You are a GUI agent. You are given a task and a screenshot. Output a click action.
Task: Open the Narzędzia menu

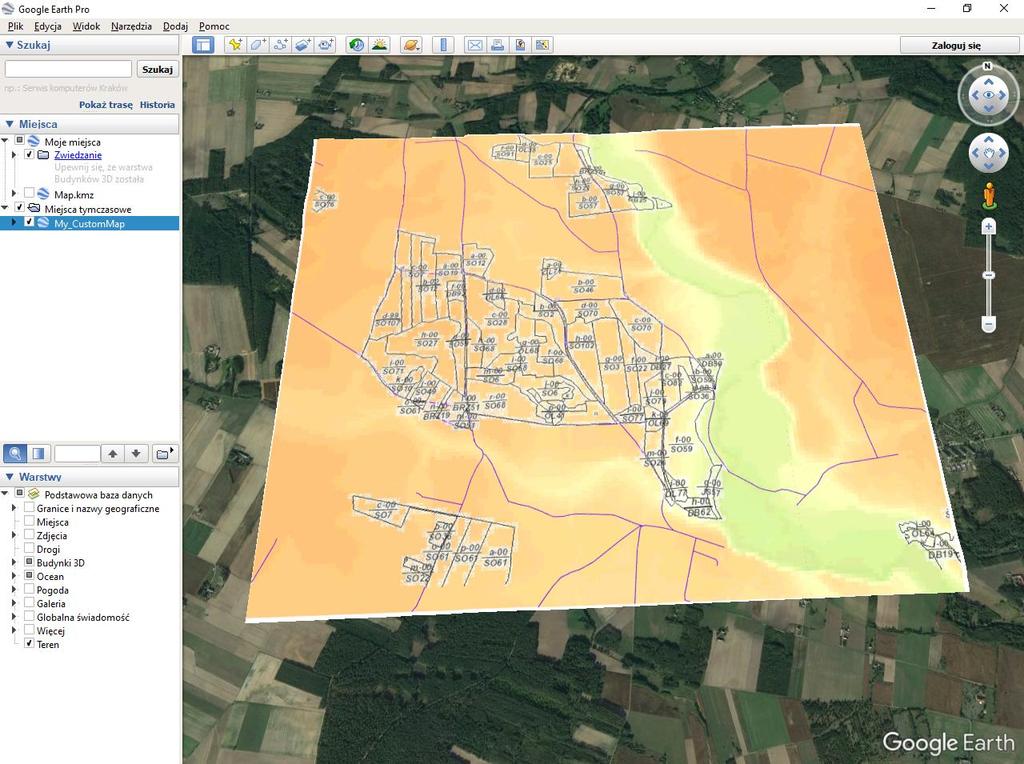coord(131,26)
